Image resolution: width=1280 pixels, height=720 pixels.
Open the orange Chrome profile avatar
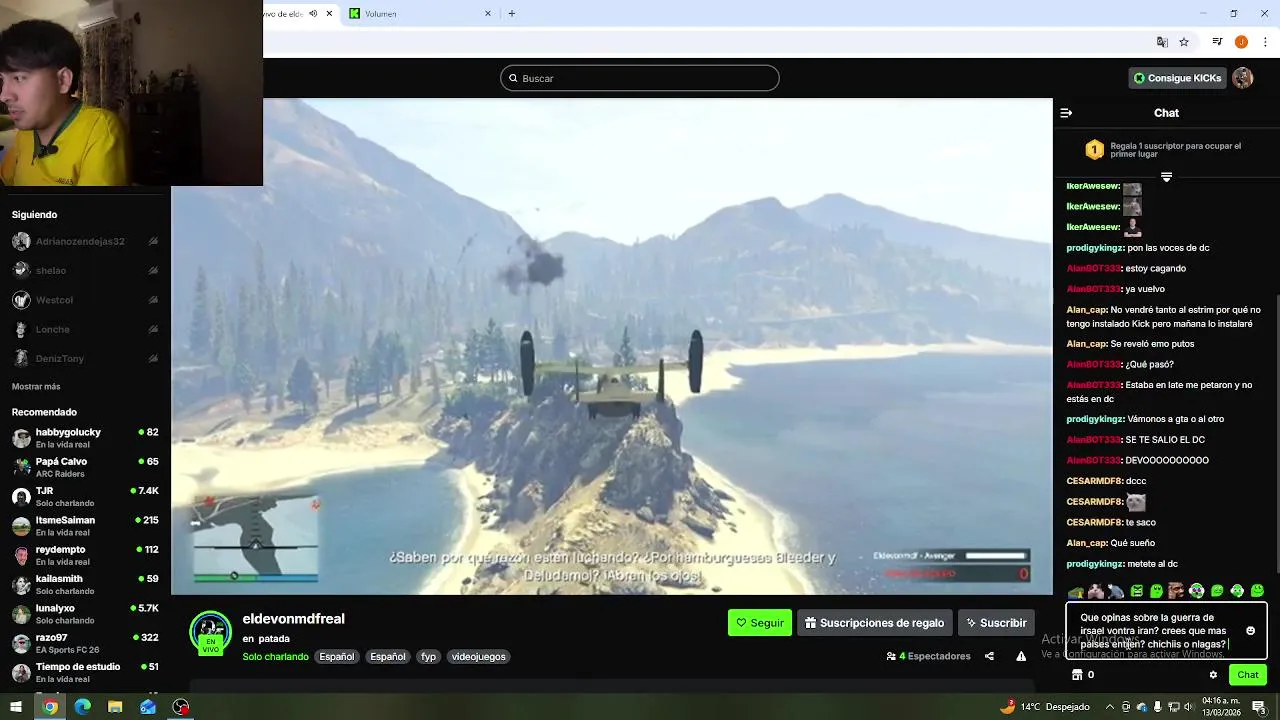point(1241,42)
